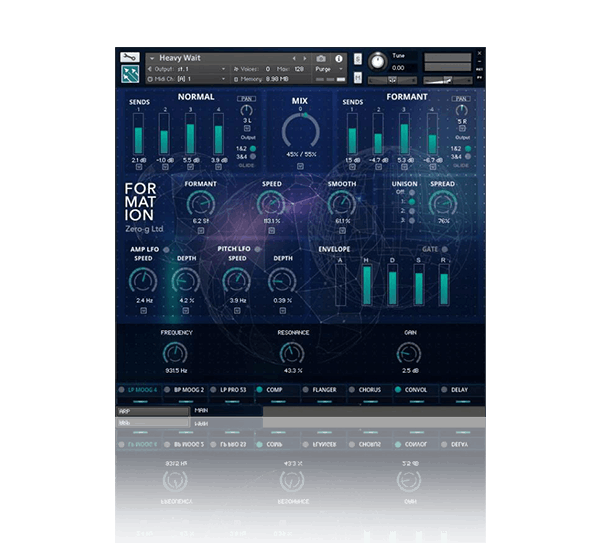Mute the instrument with the M button
Image resolution: width=600 pixels, height=543 pixels.
(x=358, y=77)
